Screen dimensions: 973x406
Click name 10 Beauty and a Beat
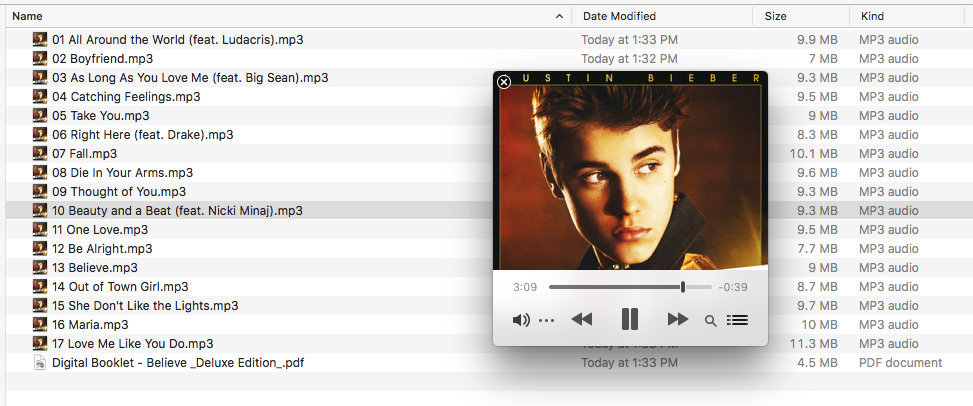pos(177,210)
